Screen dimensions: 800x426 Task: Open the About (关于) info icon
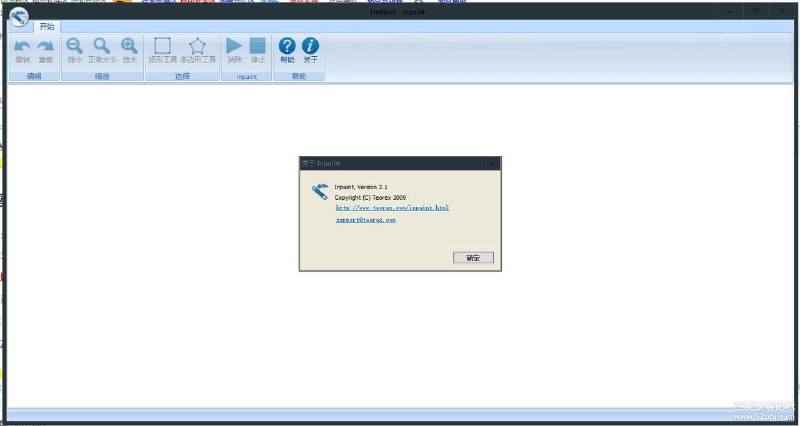click(x=310, y=45)
